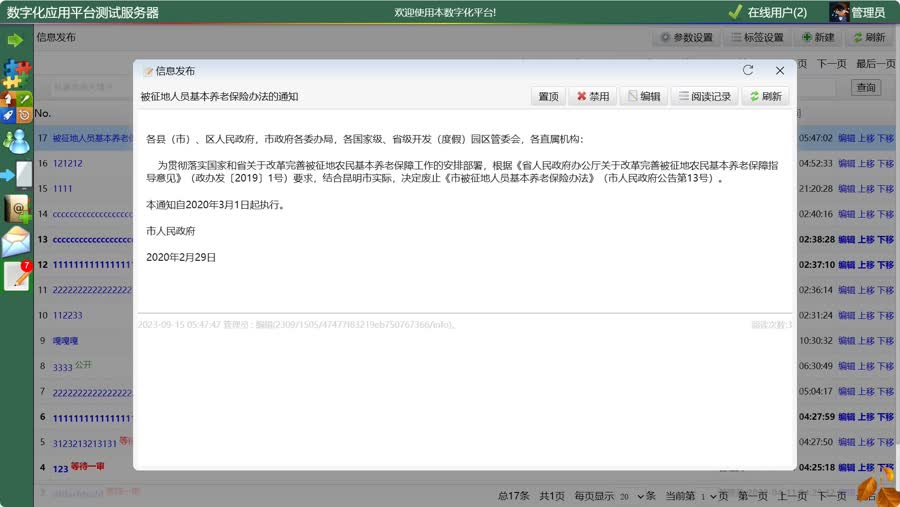Expand the per-page display count dropdown
The image size is (900, 507).
(x=627, y=496)
